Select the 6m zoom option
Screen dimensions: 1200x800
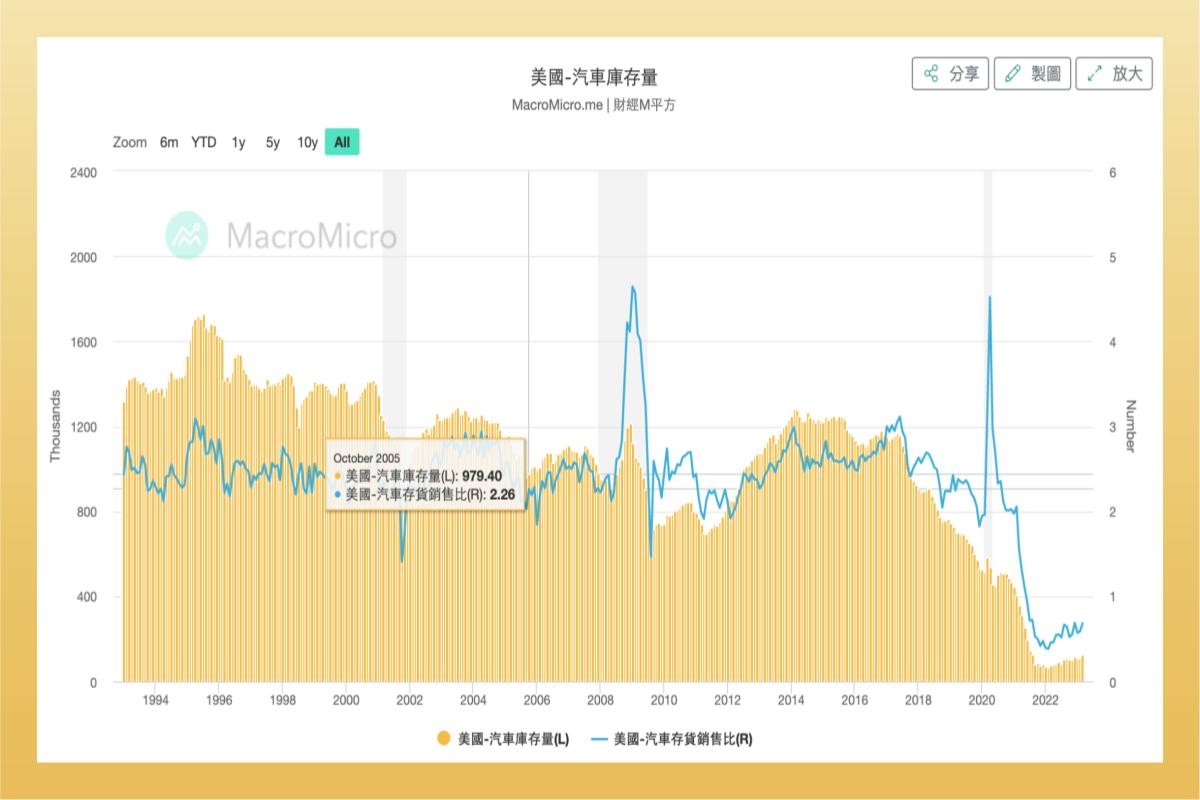pos(169,143)
